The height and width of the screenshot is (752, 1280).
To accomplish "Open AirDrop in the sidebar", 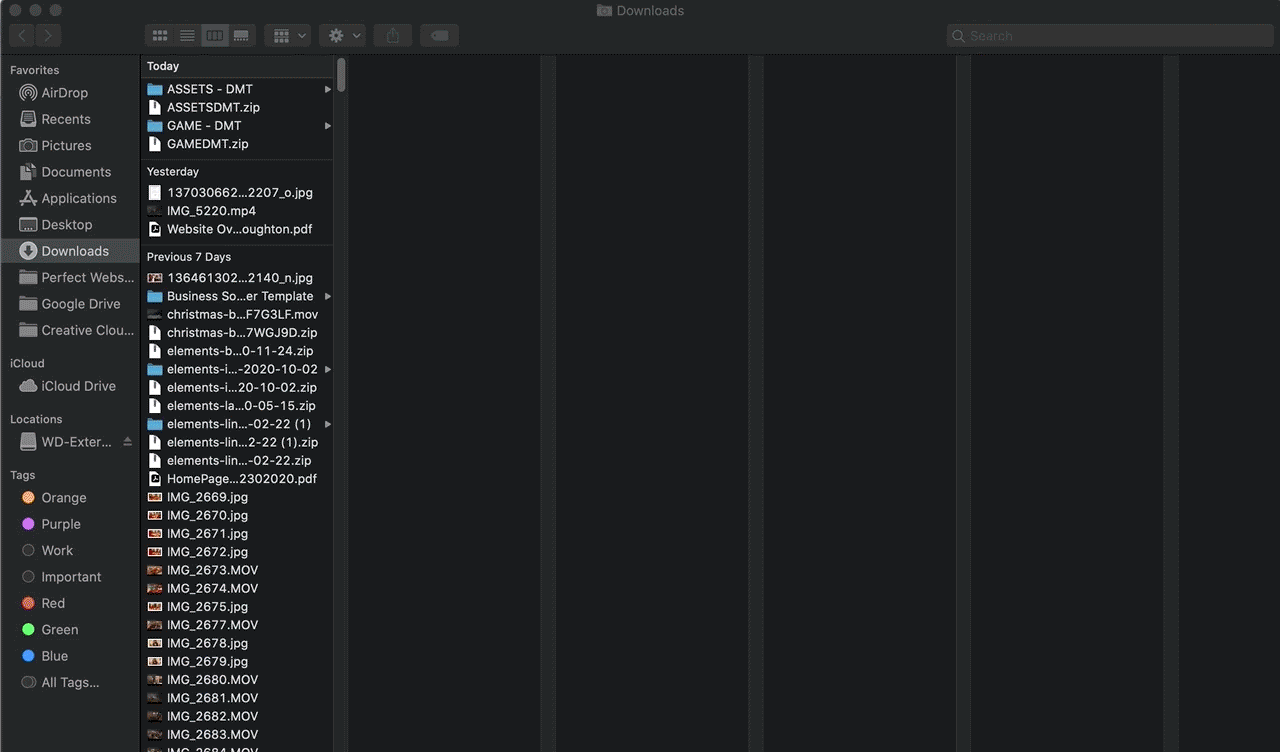I will pyautogui.click(x=64, y=93).
